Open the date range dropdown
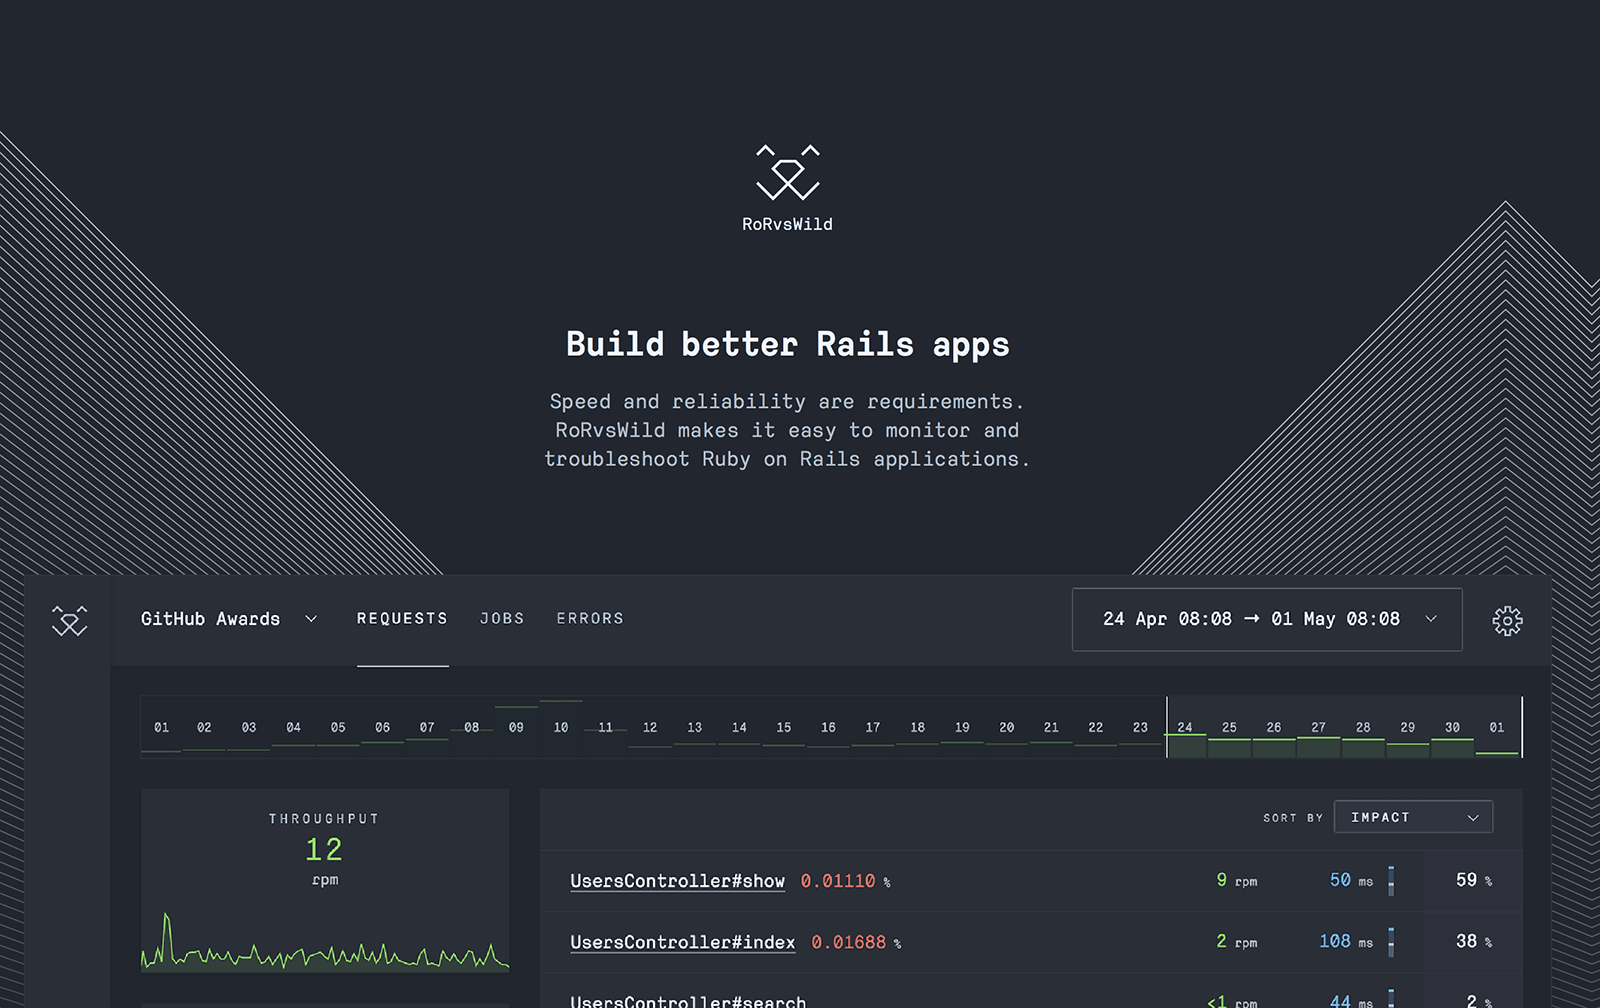Viewport: 1600px width, 1008px height. tap(1267, 619)
